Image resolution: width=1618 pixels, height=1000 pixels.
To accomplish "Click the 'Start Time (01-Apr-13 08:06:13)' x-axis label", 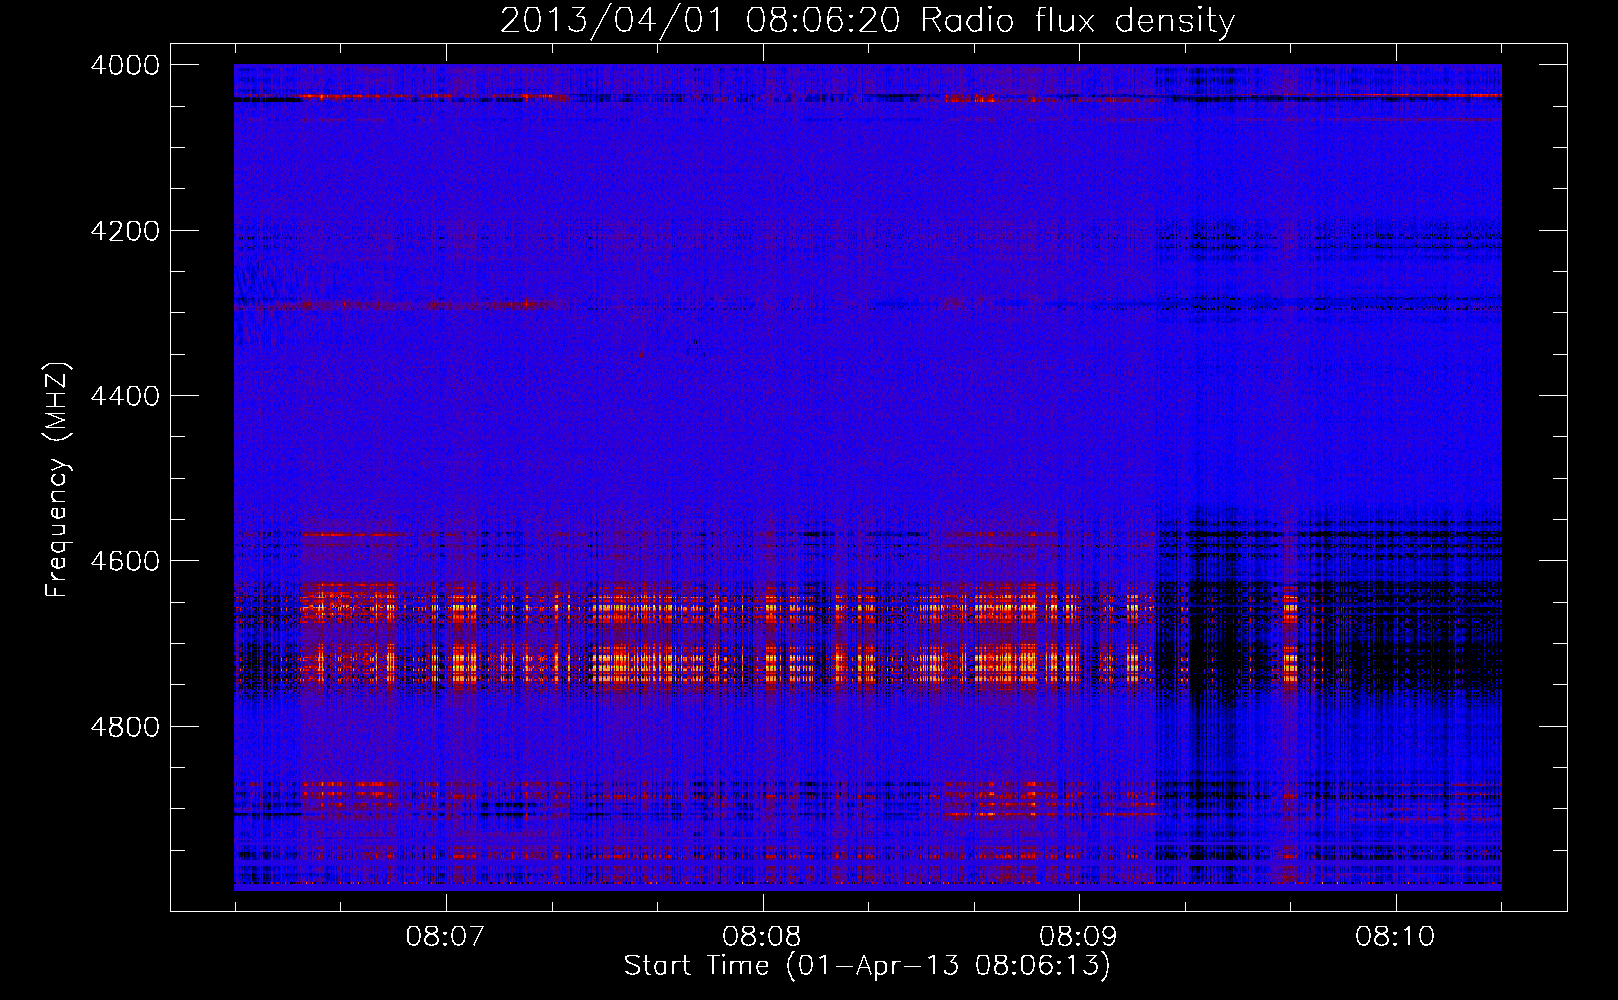I will coord(867,966).
